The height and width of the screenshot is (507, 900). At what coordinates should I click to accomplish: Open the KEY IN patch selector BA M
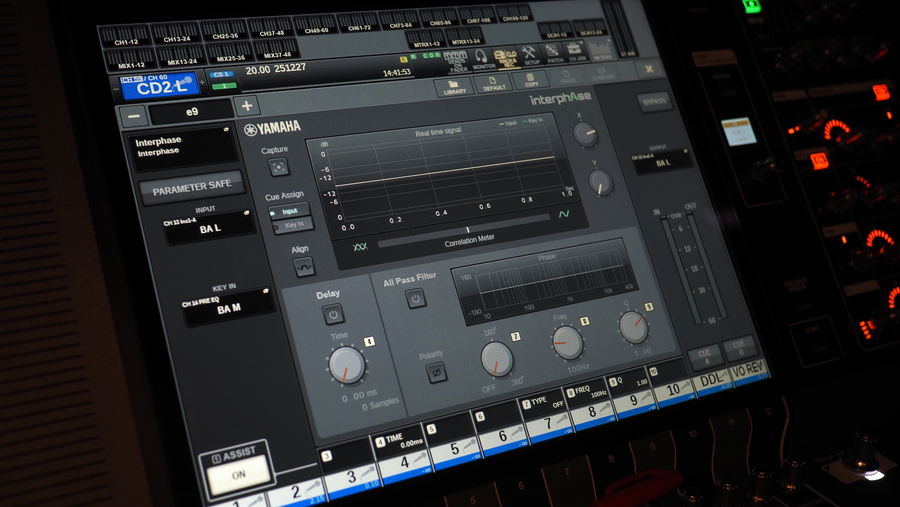click(227, 305)
